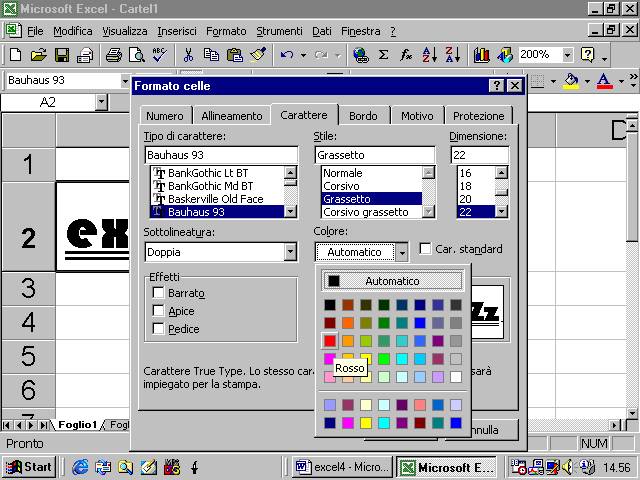This screenshot has width=640, height=480.
Task: Click the Microsoft E... taskbar button
Action: [x=447, y=467]
